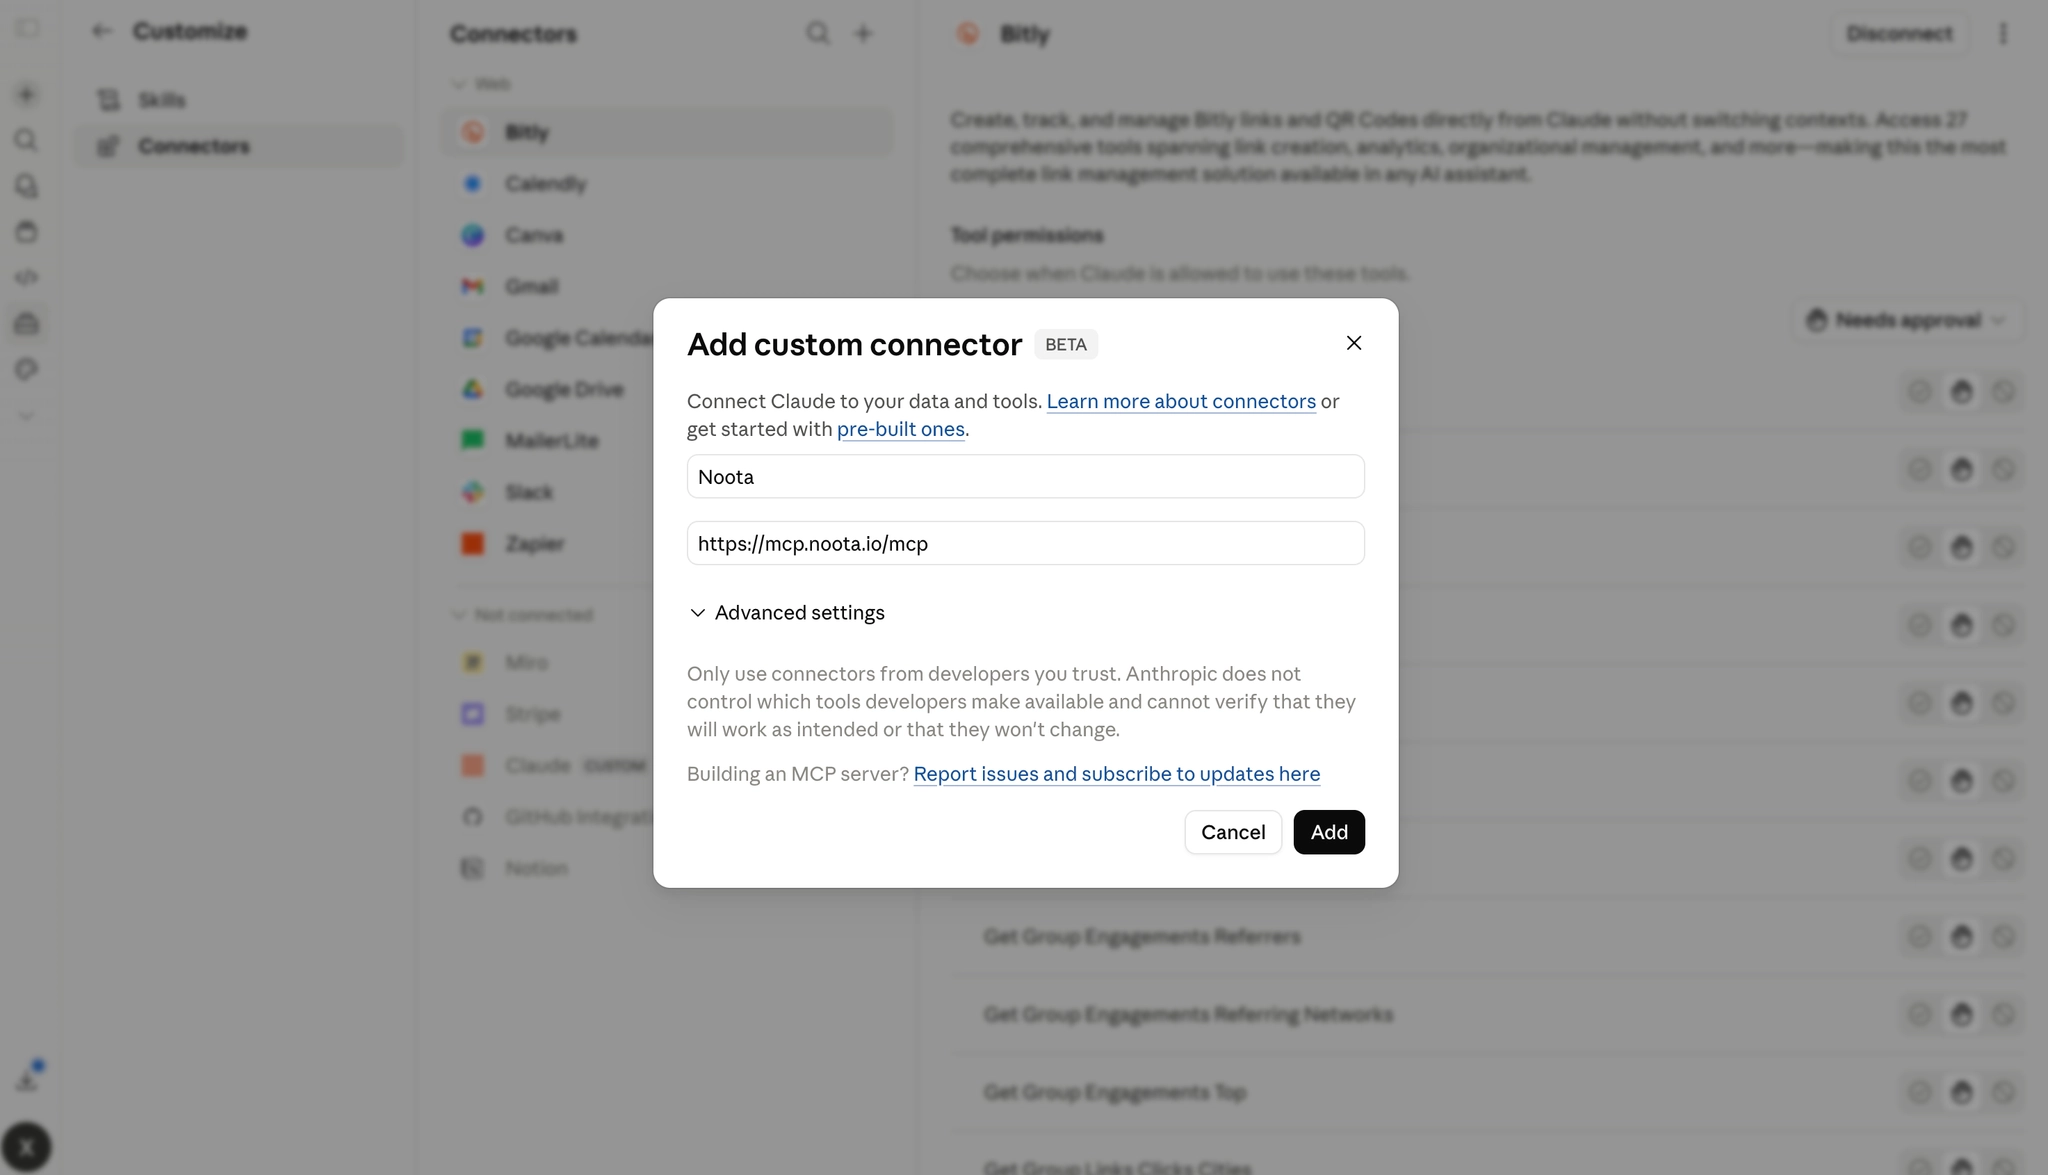Follow the pre-built ones link
2048x1175 pixels.
901,429
